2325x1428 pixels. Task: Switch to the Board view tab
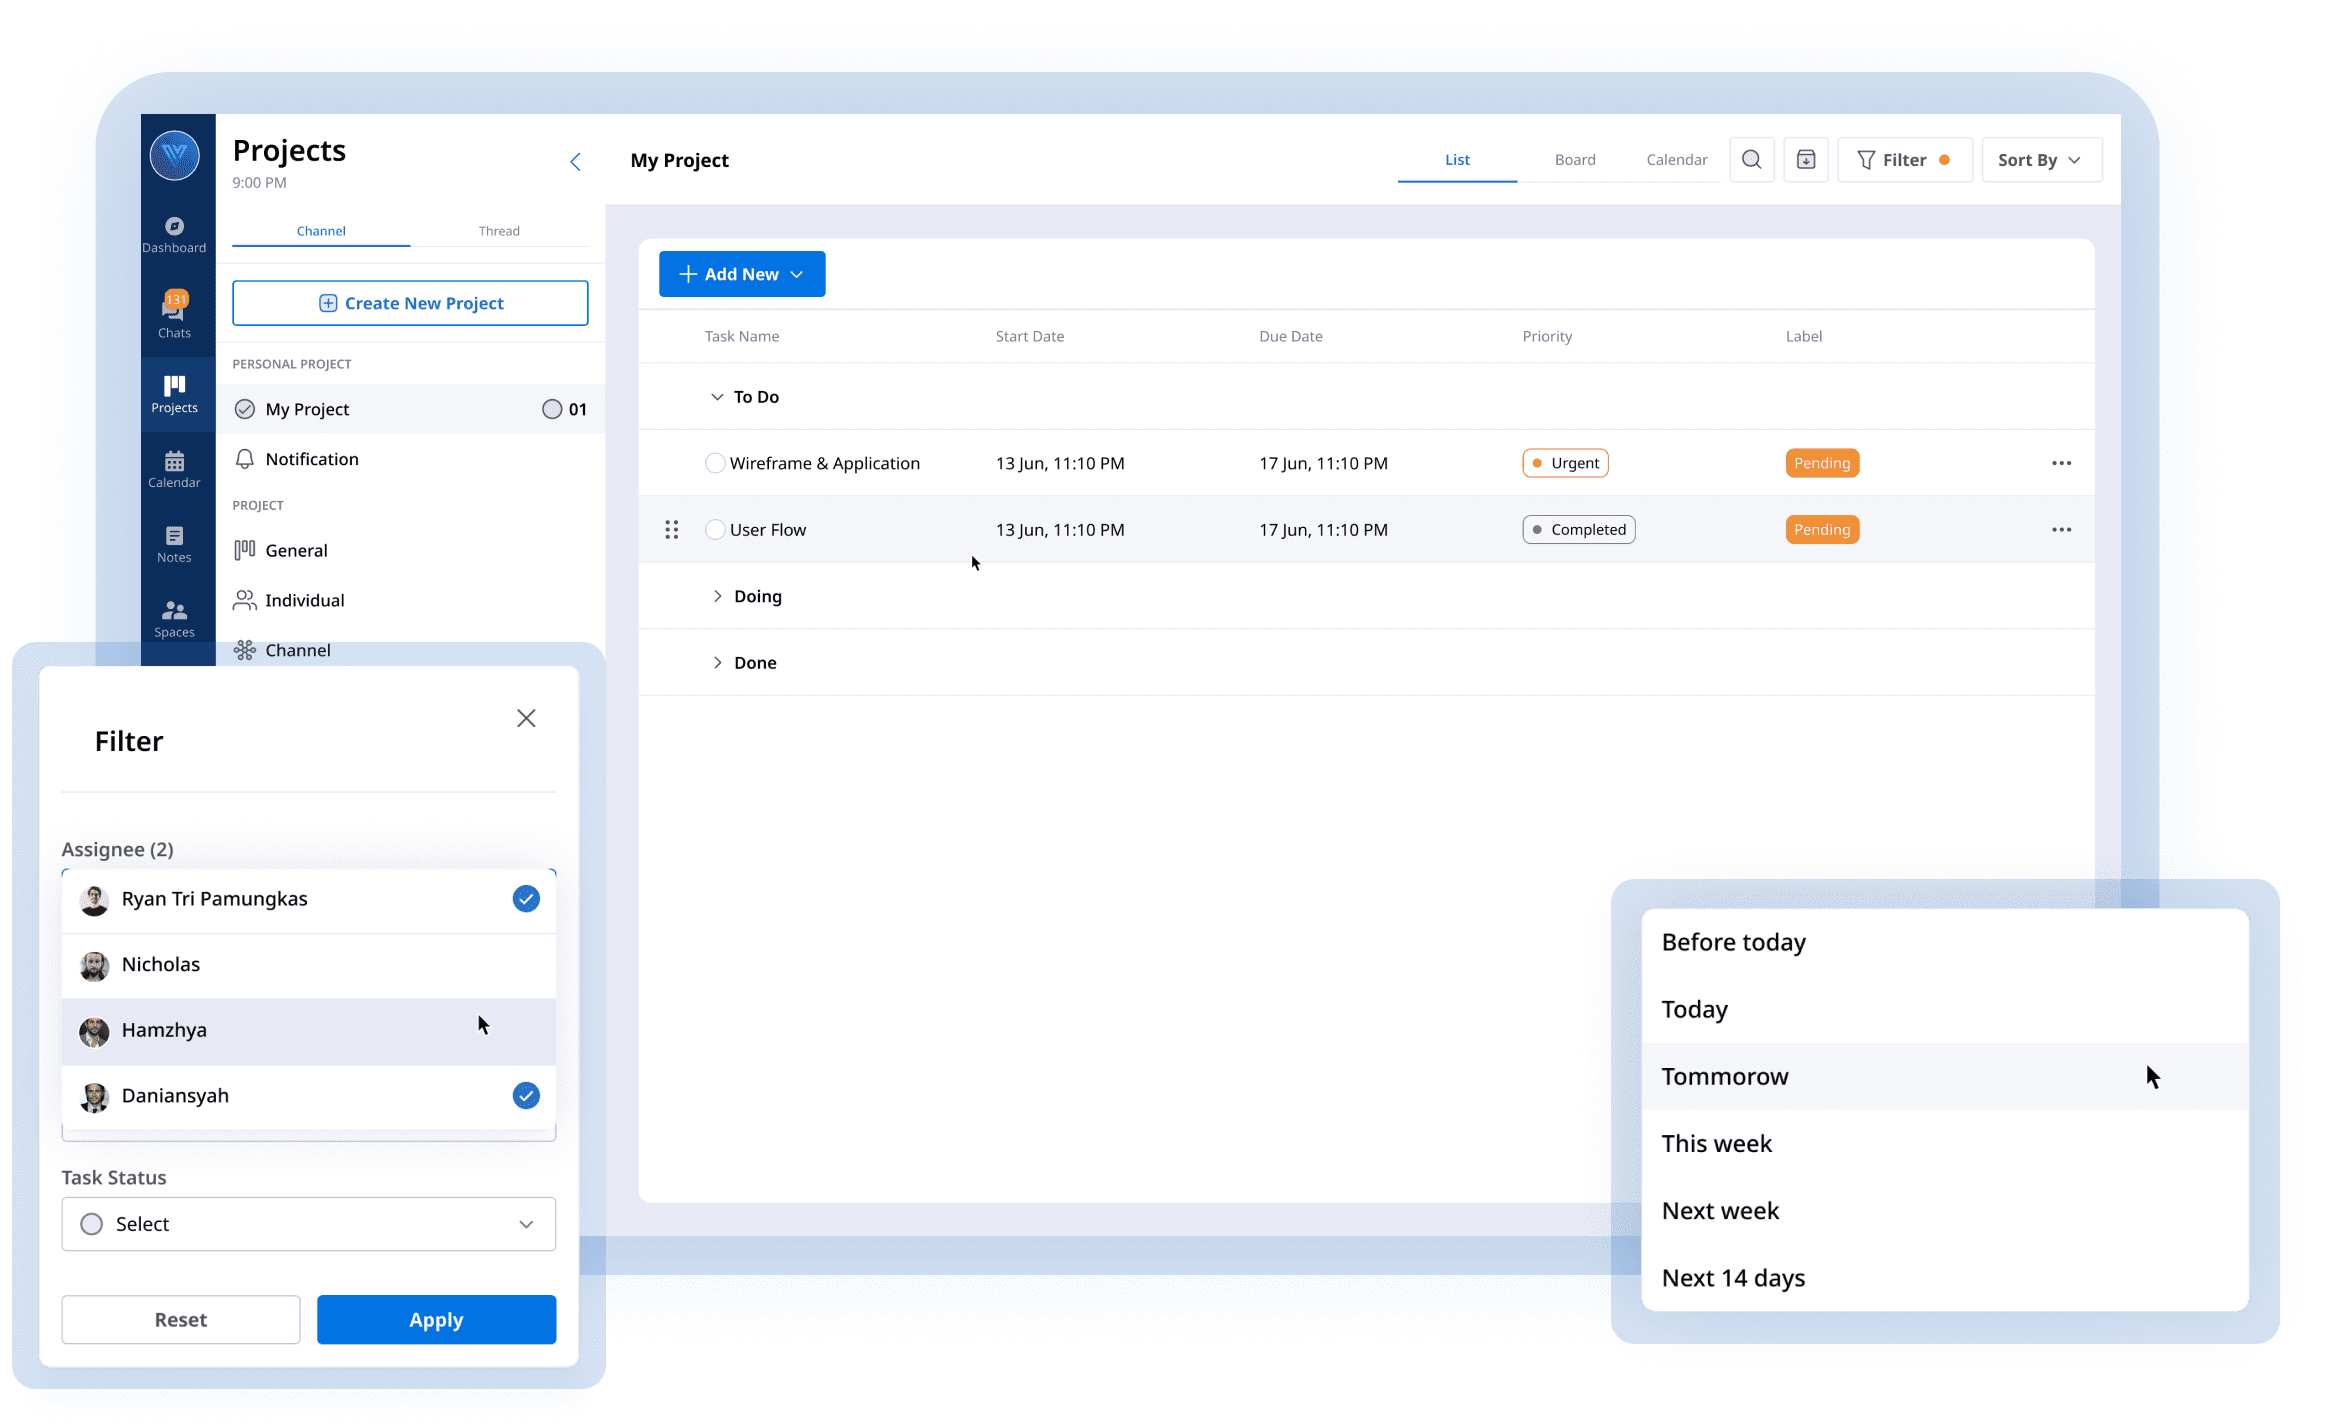coord(1574,160)
